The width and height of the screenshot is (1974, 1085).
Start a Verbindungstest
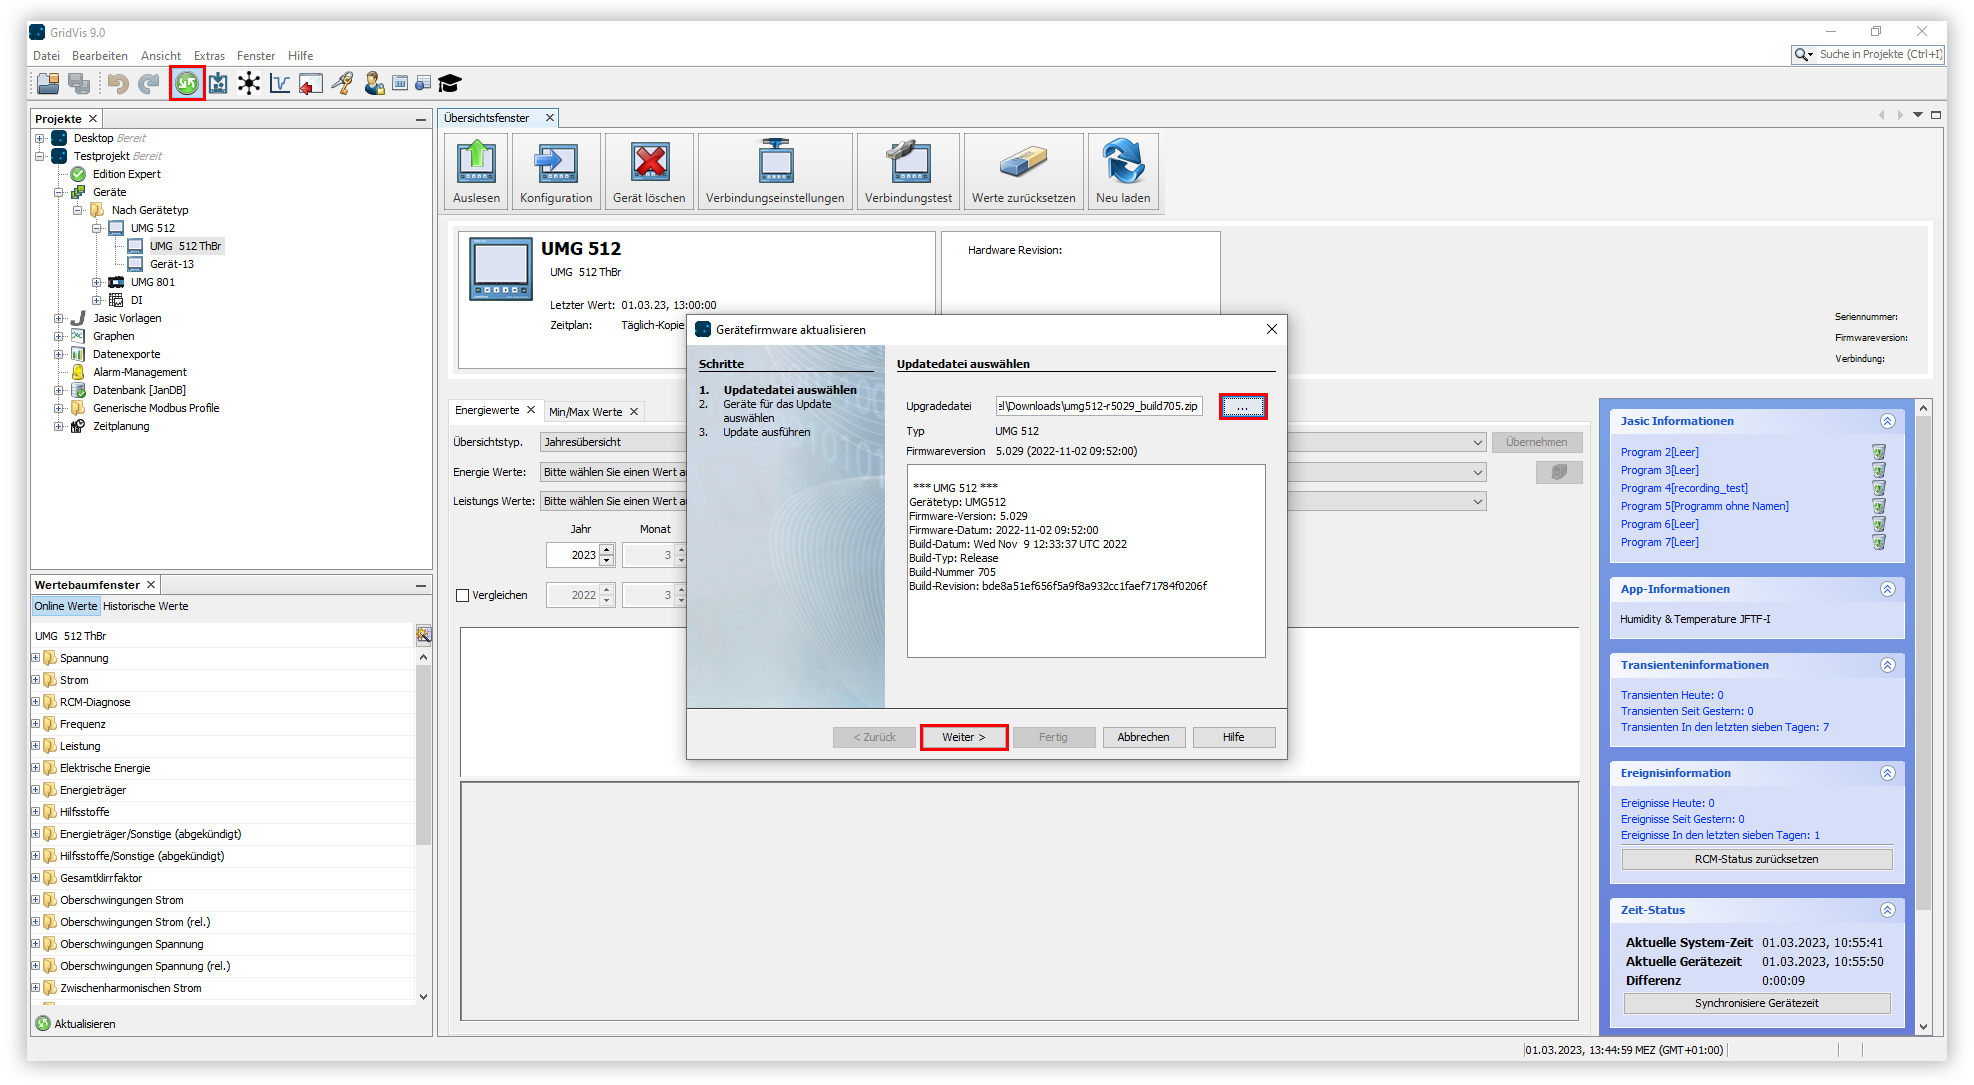pyautogui.click(x=907, y=170)
